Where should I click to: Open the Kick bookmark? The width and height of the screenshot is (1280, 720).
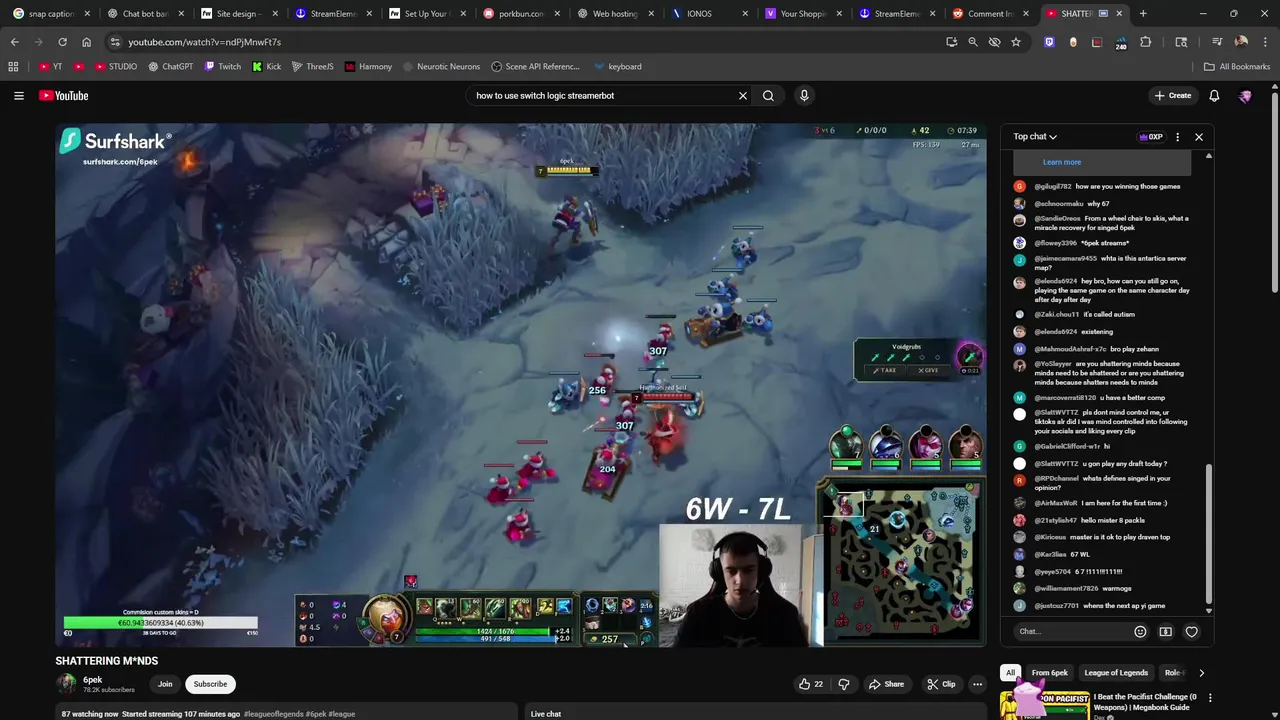267,67
